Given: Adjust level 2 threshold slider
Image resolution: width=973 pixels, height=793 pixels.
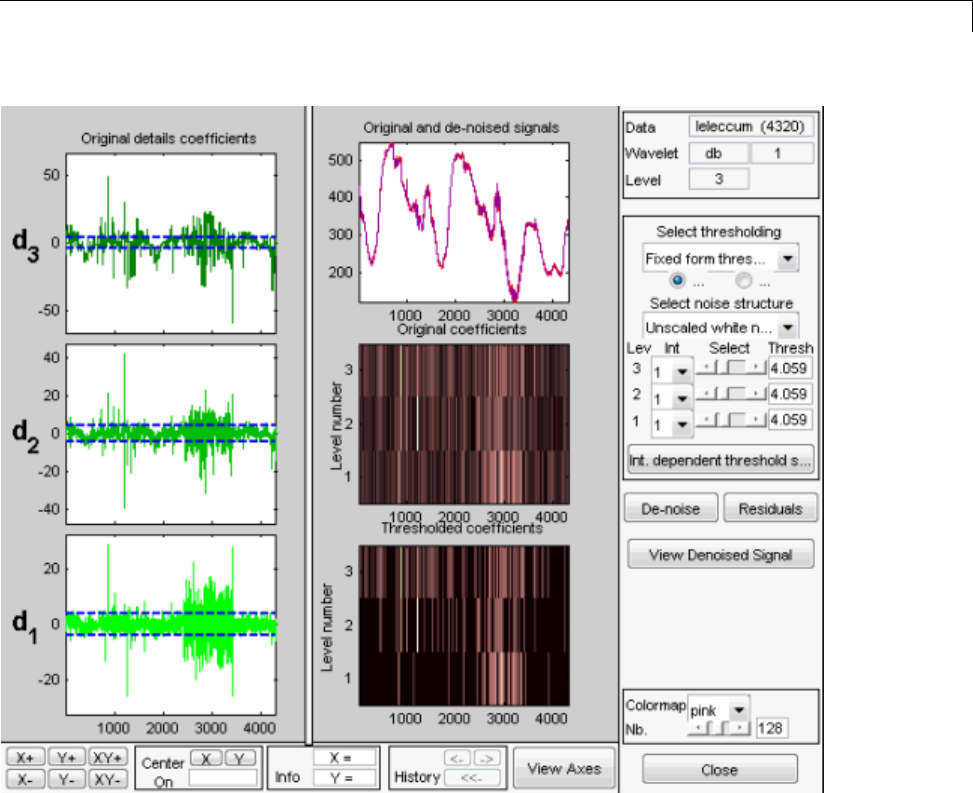Looking at the screenshot, I should pyautogui.click(x=730, y=393).
